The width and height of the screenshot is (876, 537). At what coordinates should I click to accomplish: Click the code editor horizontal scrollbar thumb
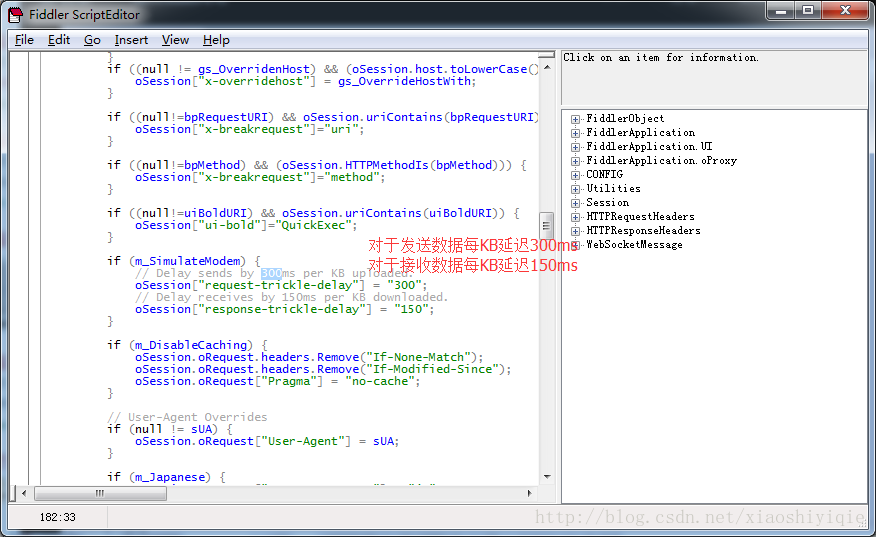(x=100, y=493)
